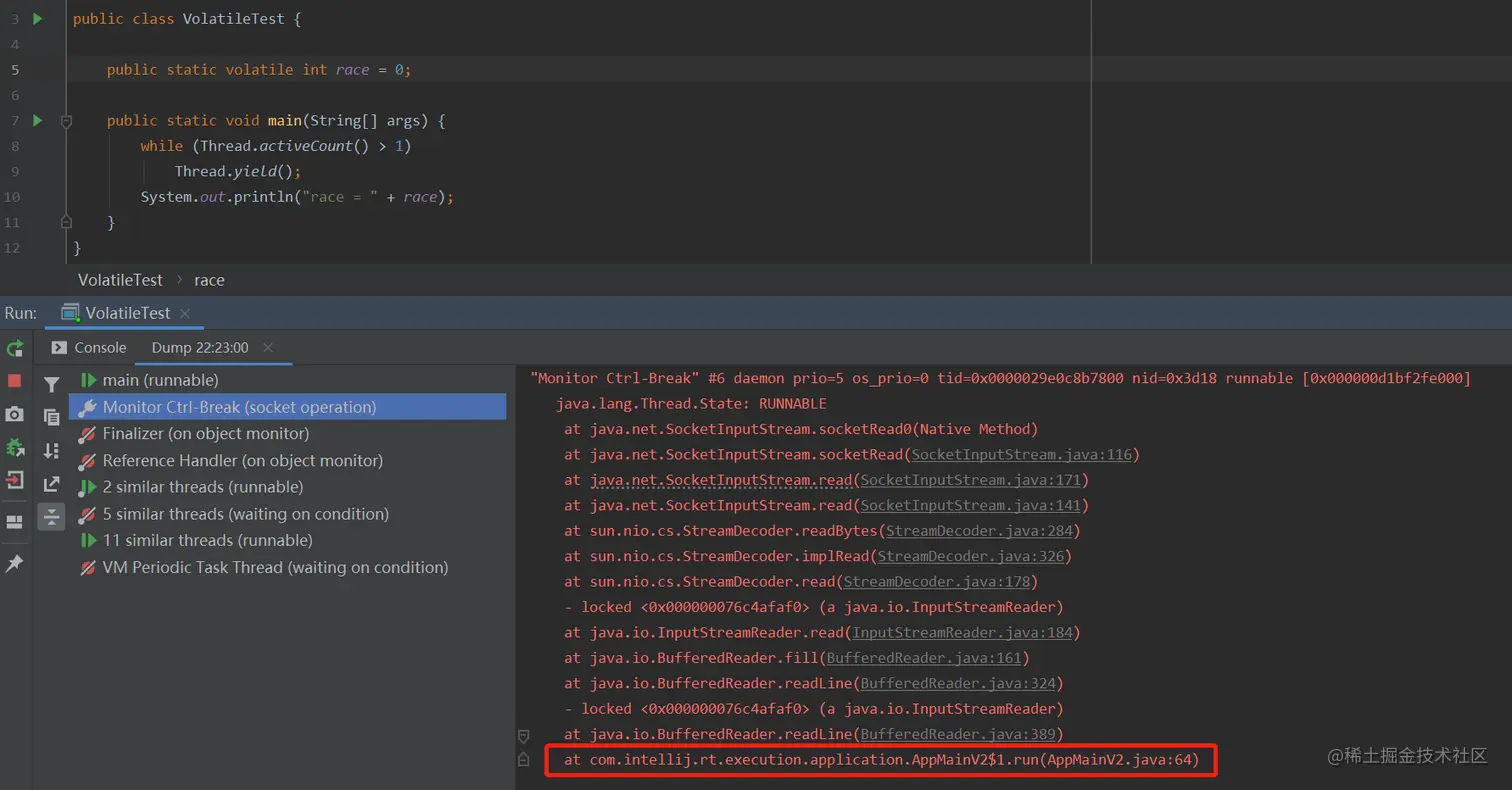Select Monitor Ctrl-Break (socket operation) thread

[288, 407]
